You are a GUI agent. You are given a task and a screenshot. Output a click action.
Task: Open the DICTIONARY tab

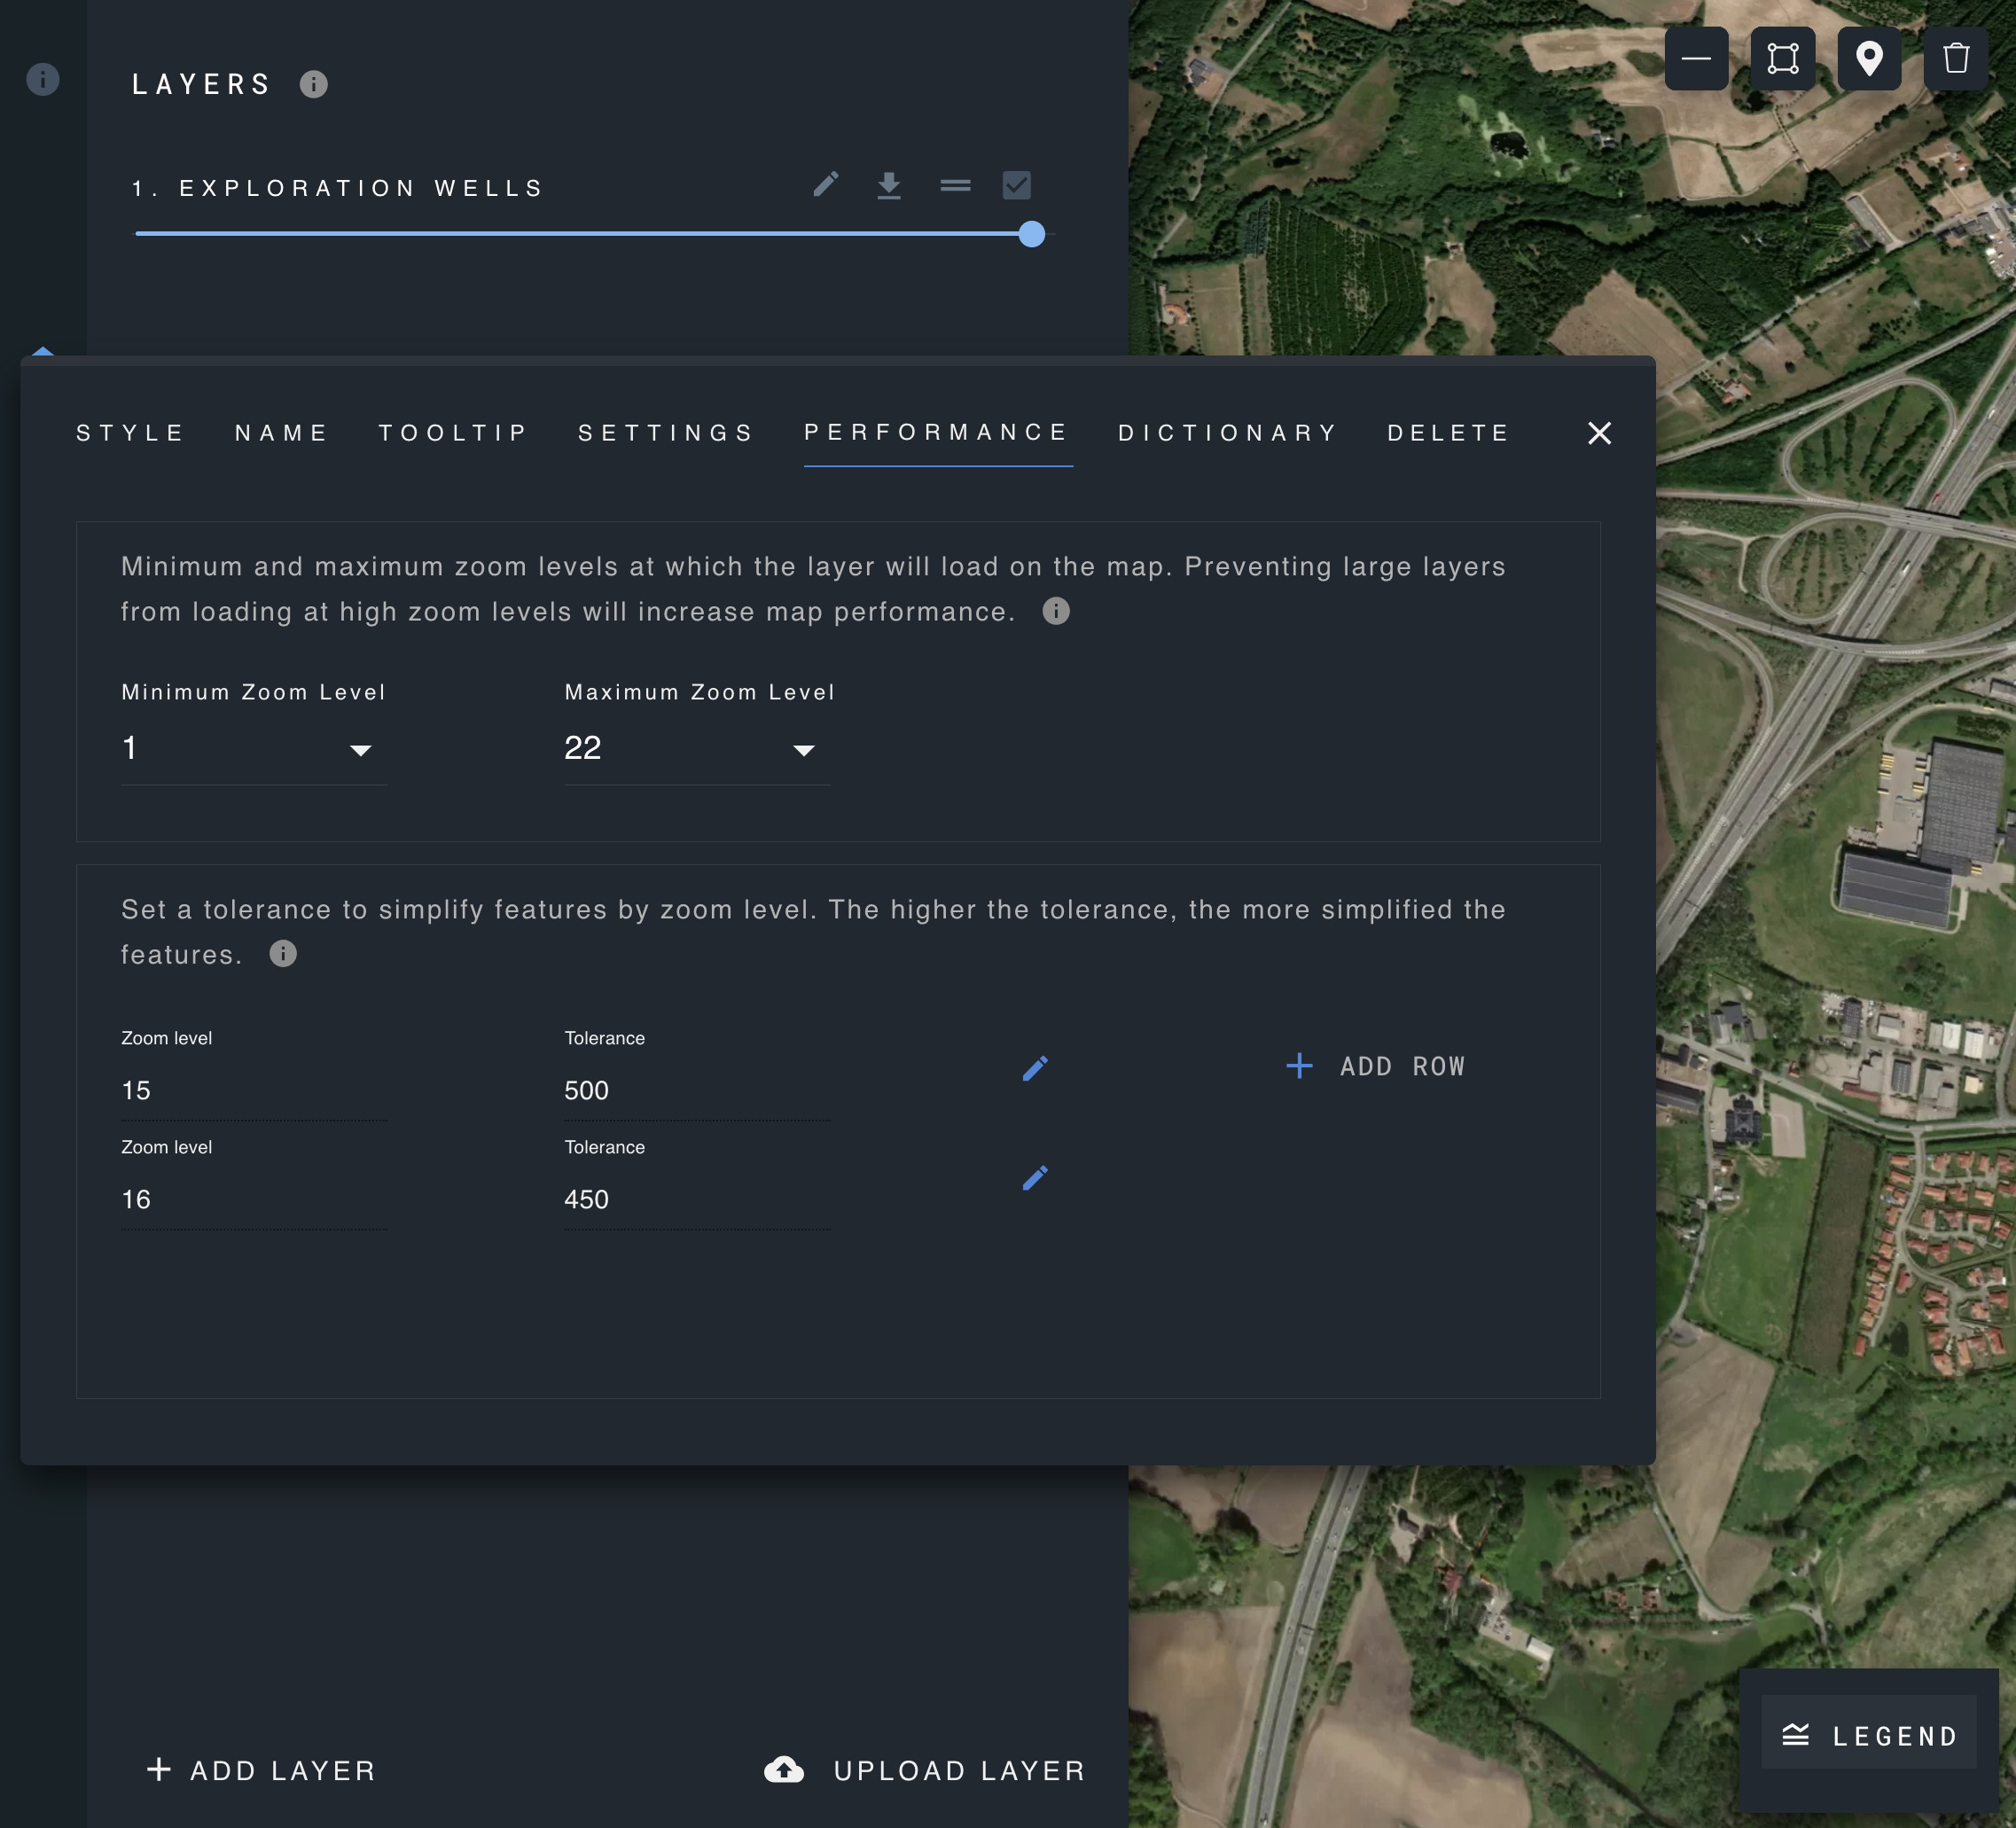1229,433
